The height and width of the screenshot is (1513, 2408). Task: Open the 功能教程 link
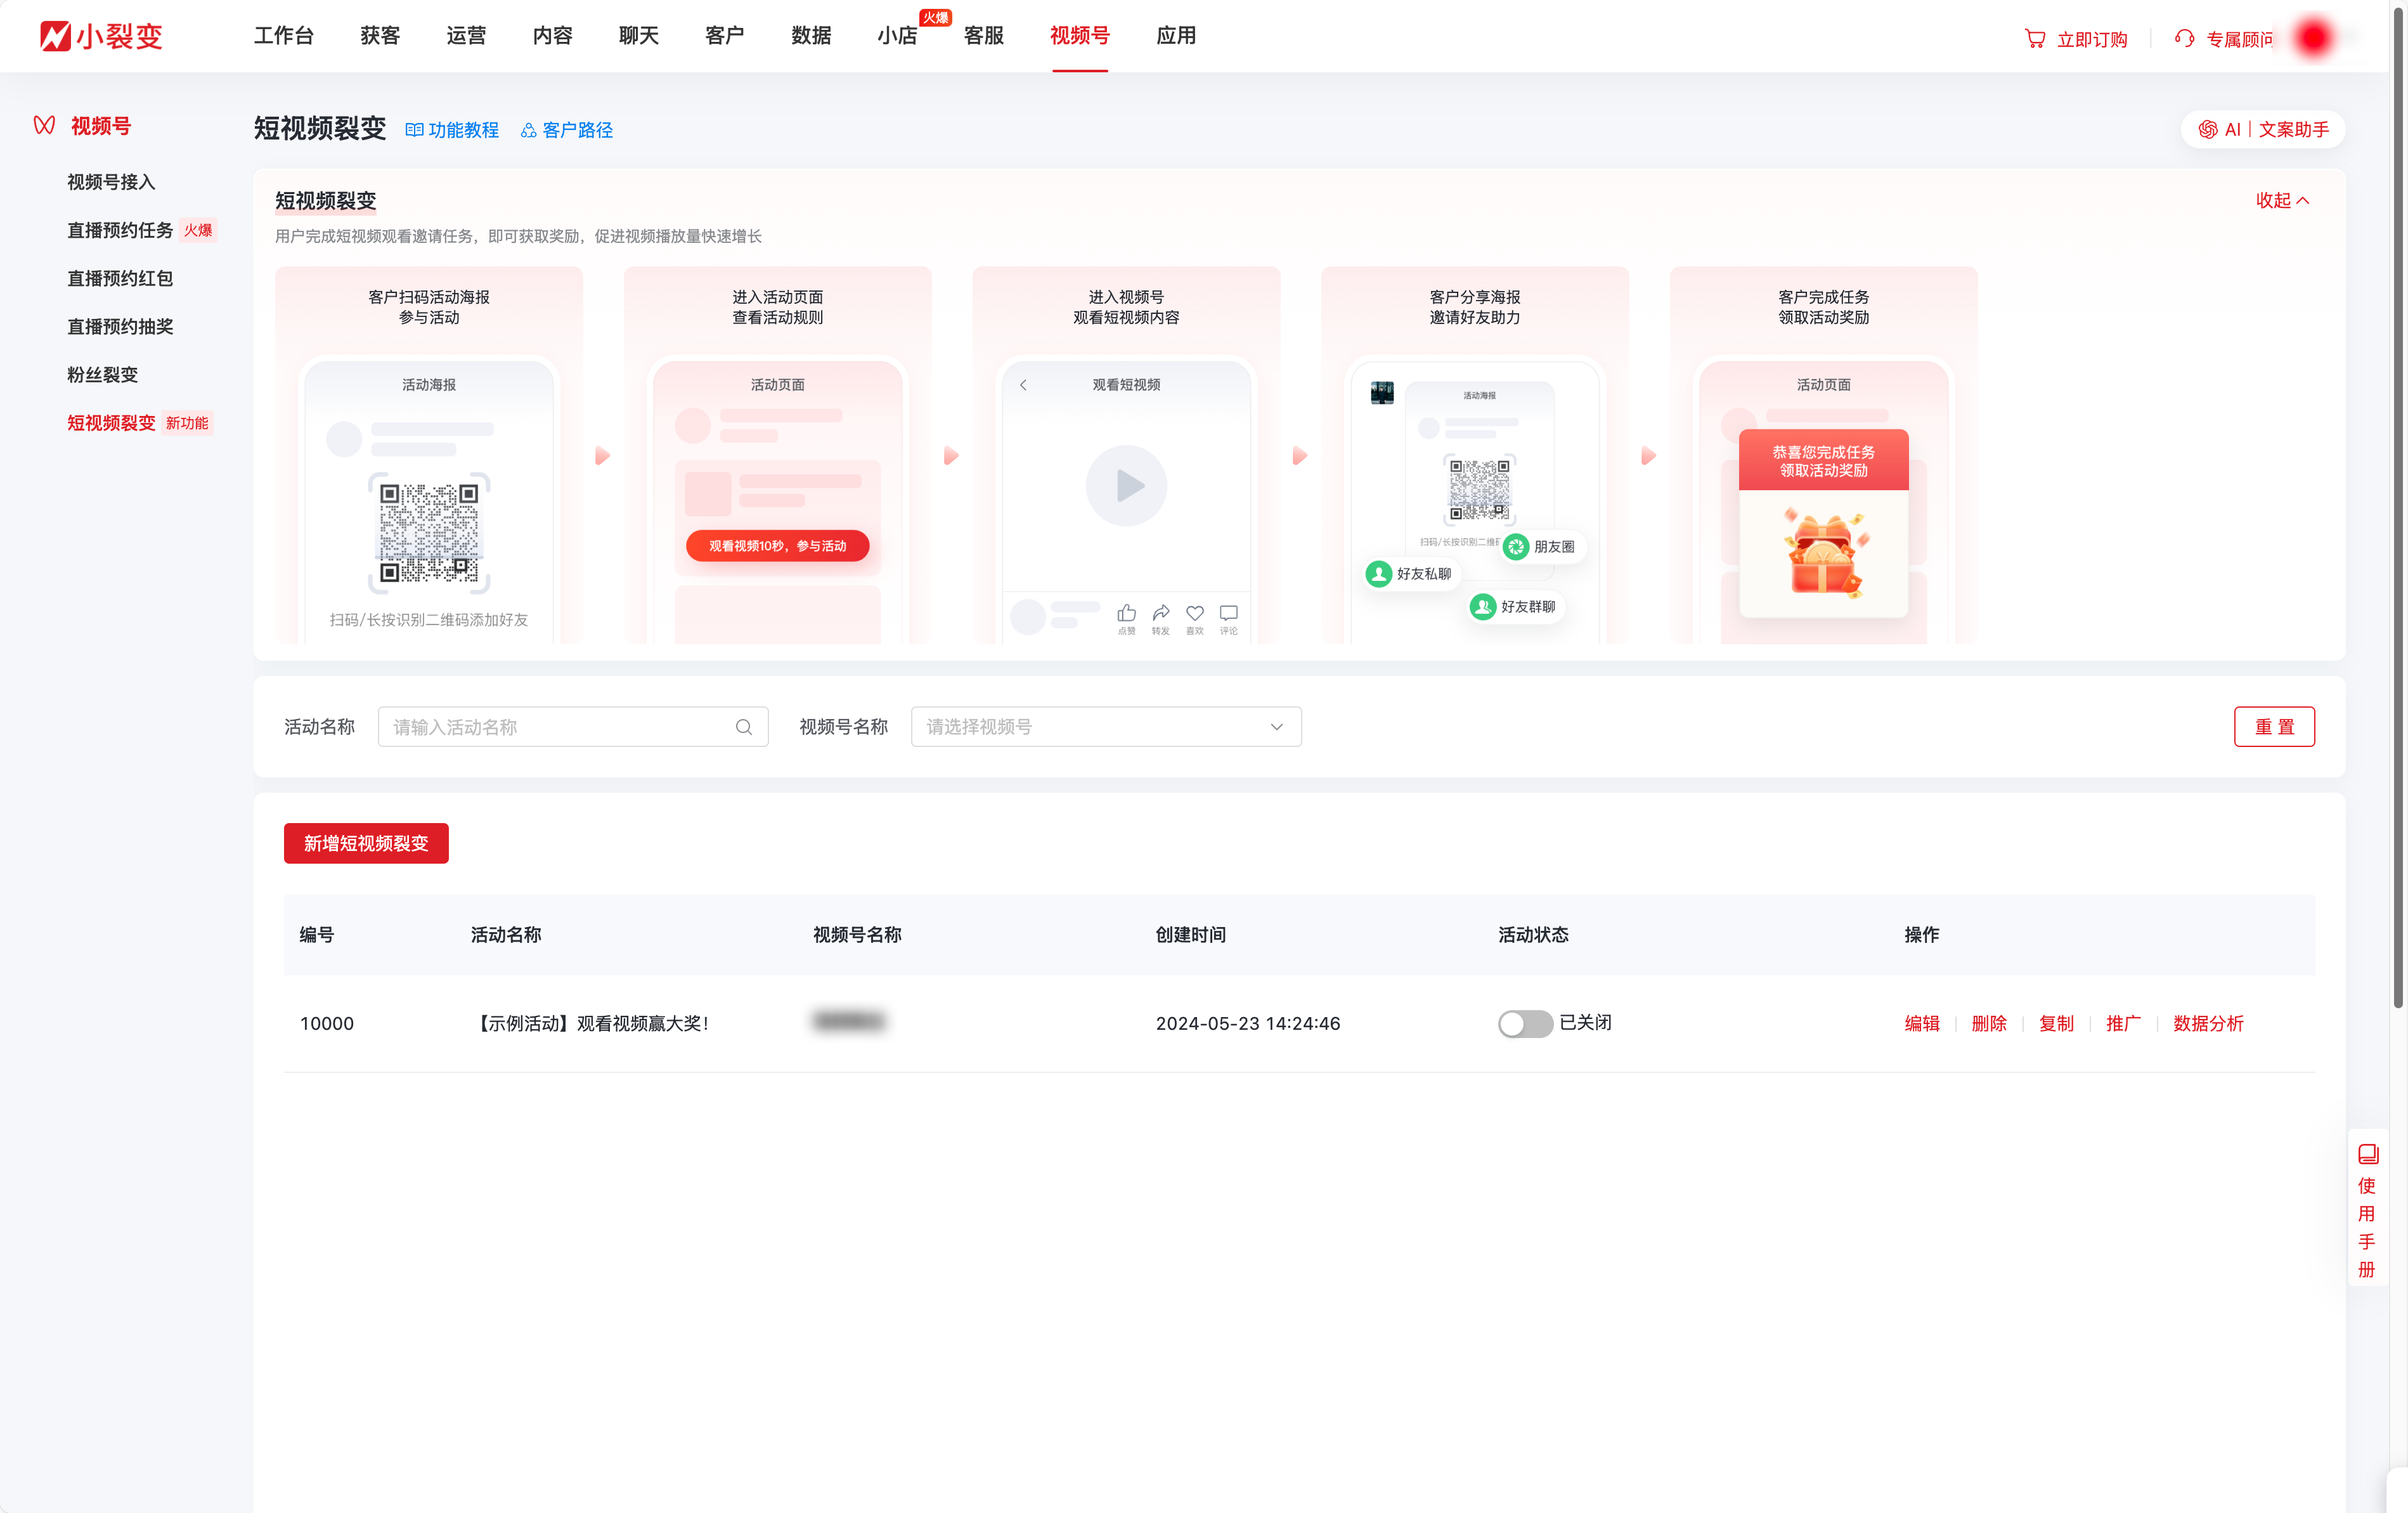(x=463, y=130)
